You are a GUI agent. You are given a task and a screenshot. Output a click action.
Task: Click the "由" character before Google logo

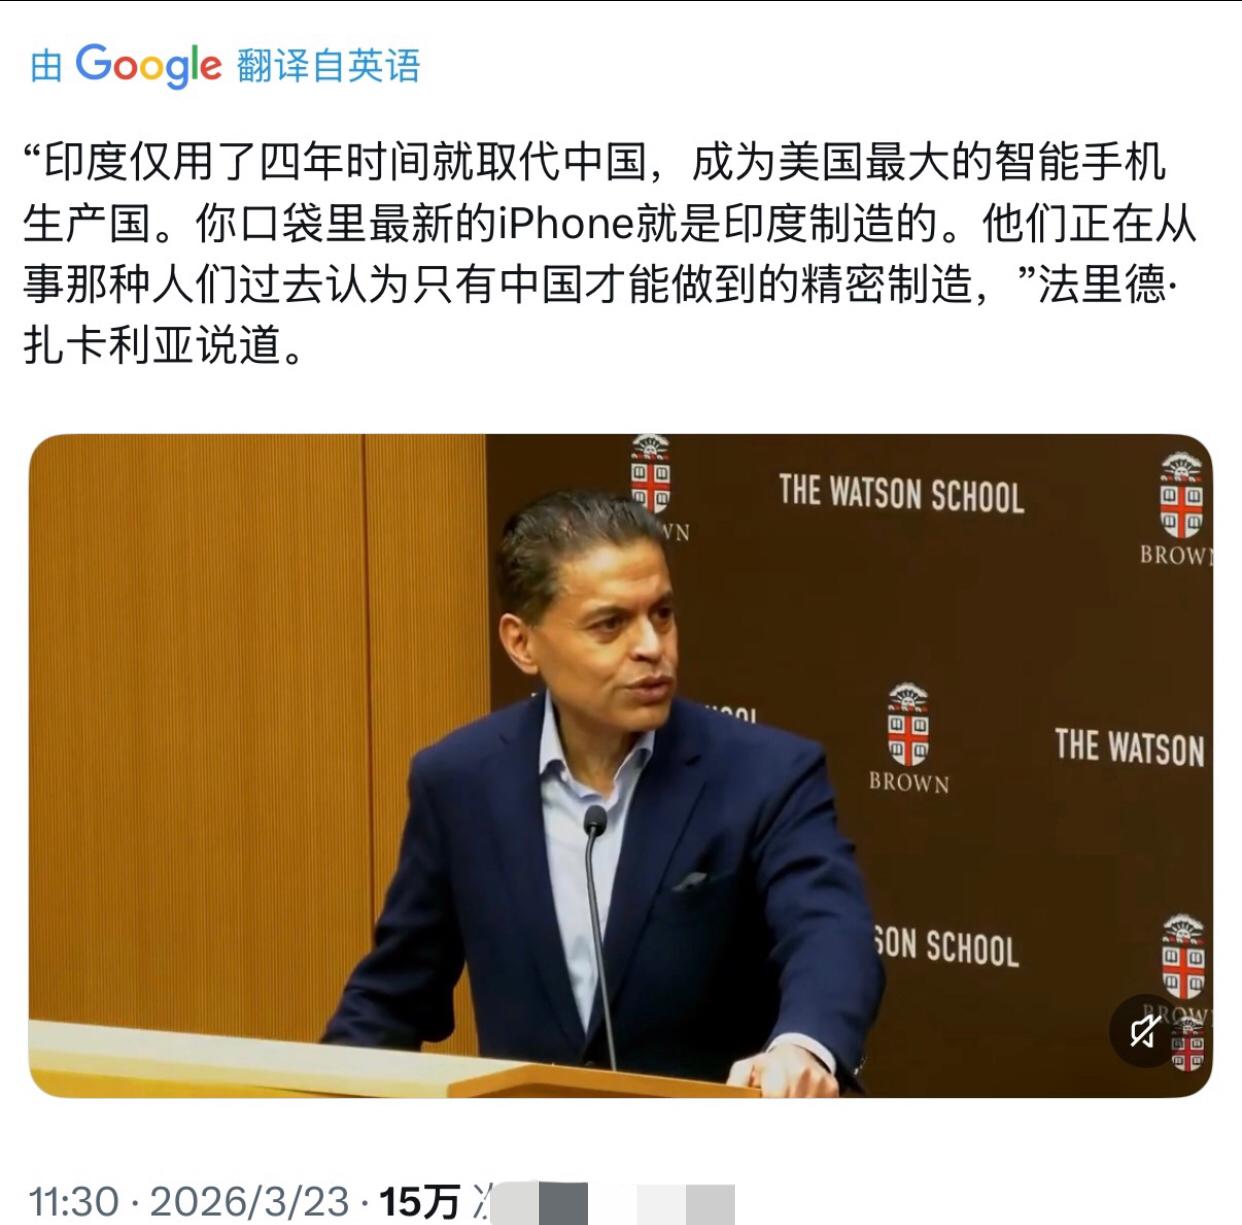[46, 66]
